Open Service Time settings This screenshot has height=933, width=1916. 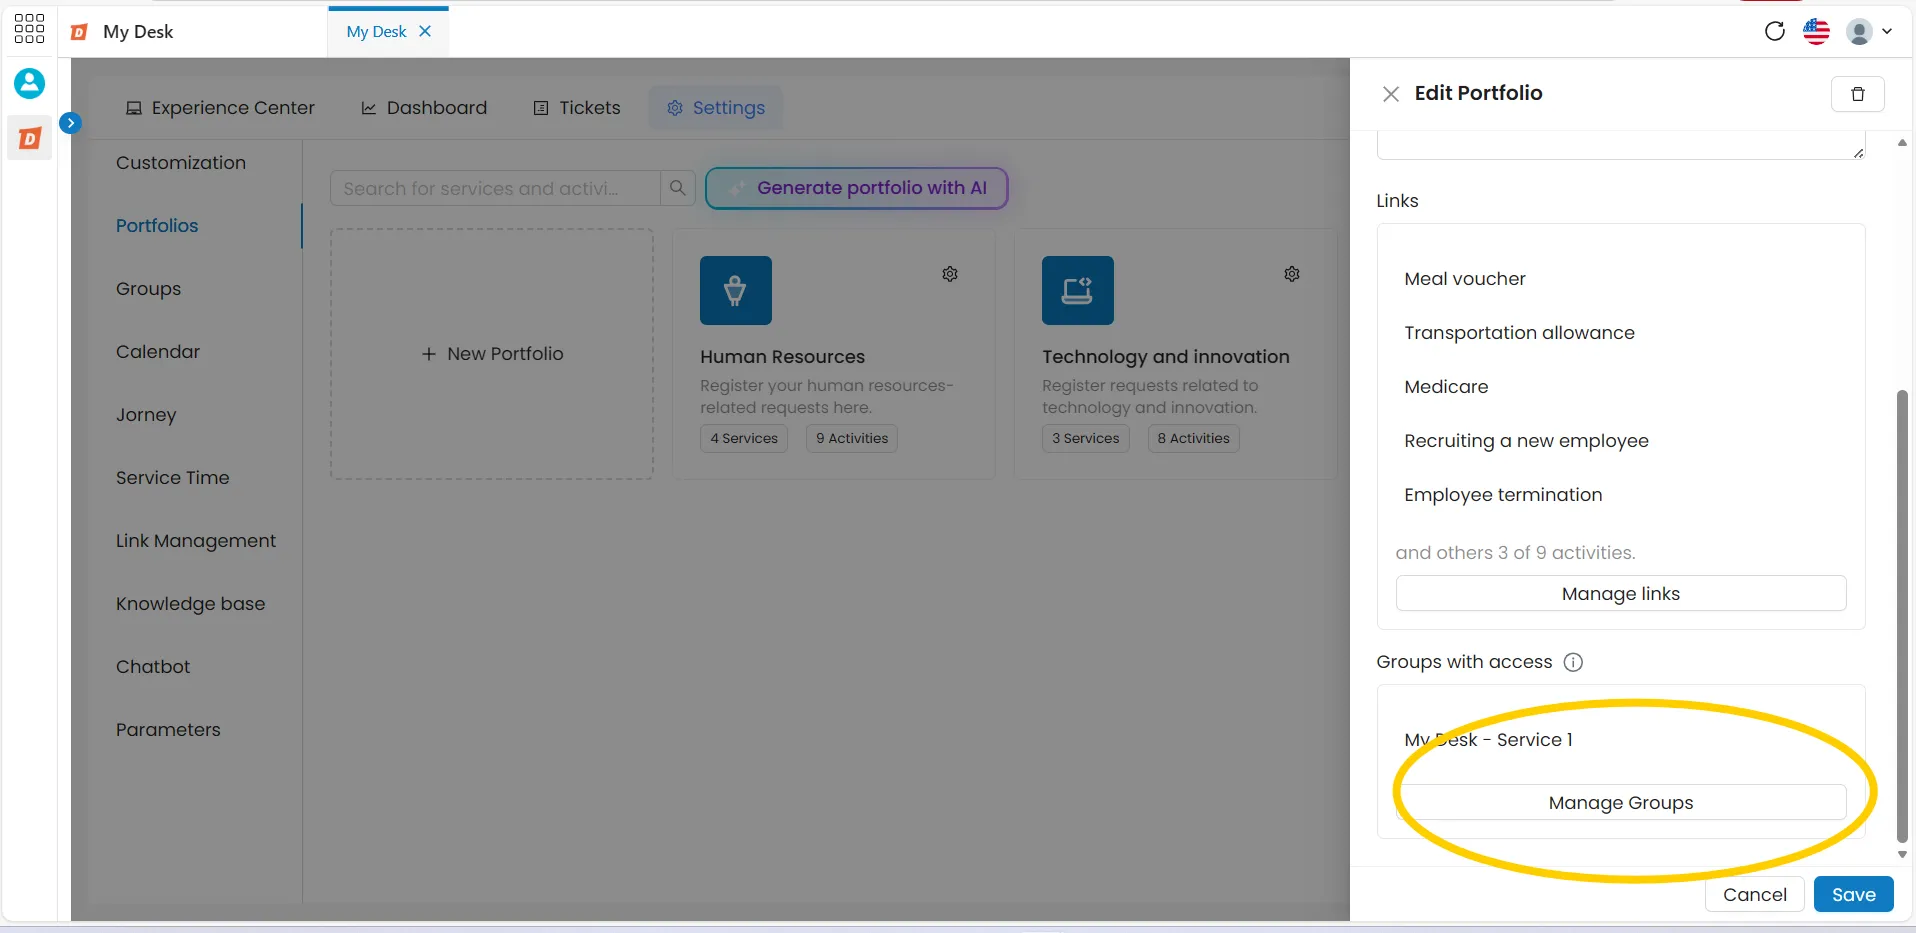172,478
